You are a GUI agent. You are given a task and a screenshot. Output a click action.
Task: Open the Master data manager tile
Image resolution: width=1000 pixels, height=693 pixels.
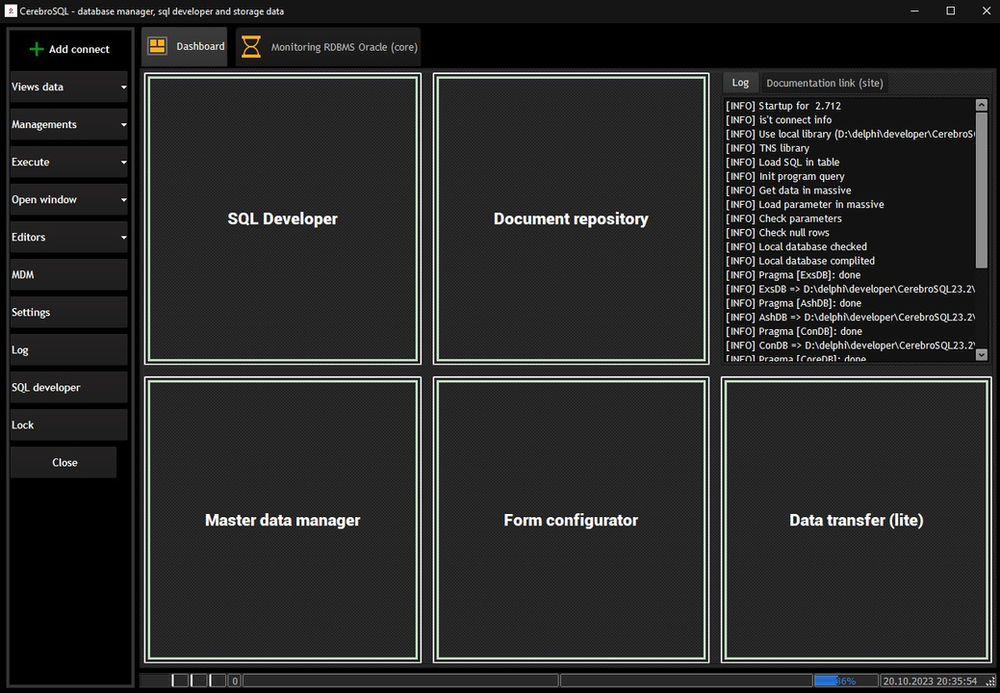pos(282,519)
